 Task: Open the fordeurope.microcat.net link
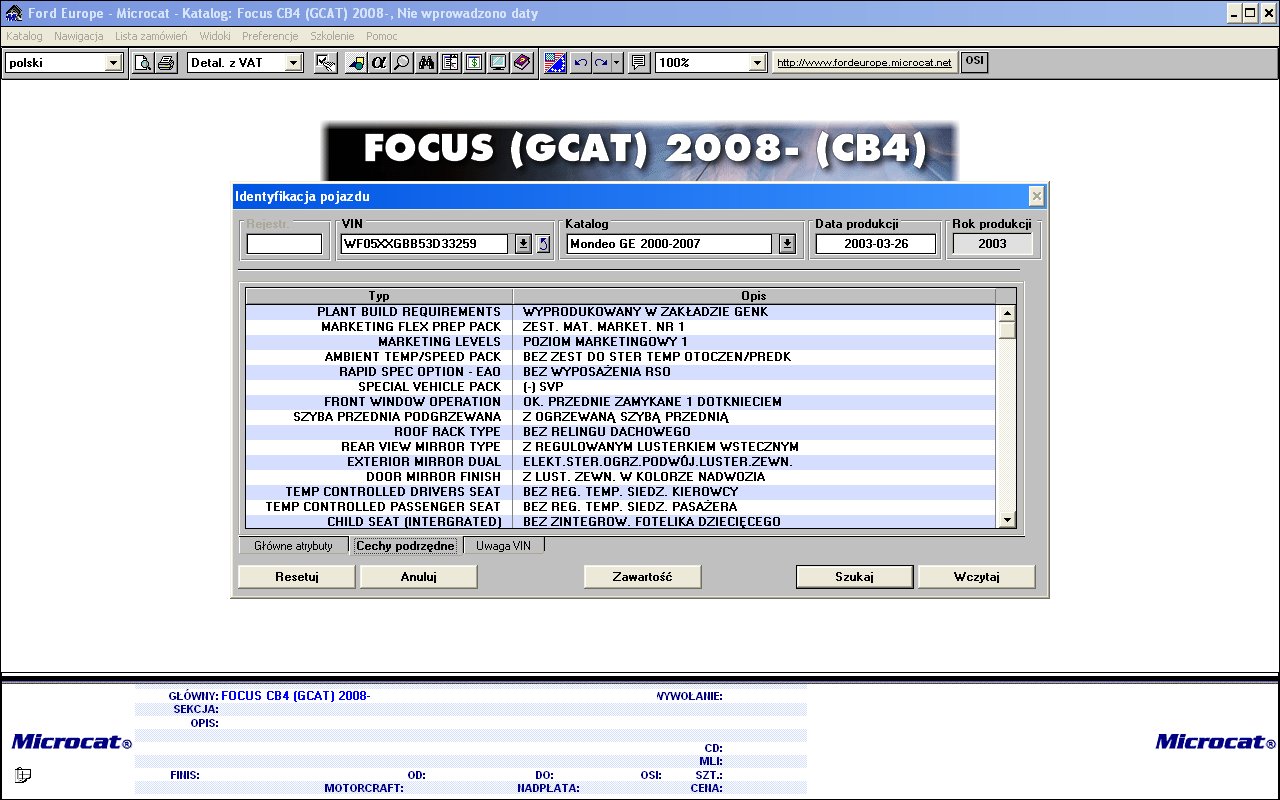[864, 63]
